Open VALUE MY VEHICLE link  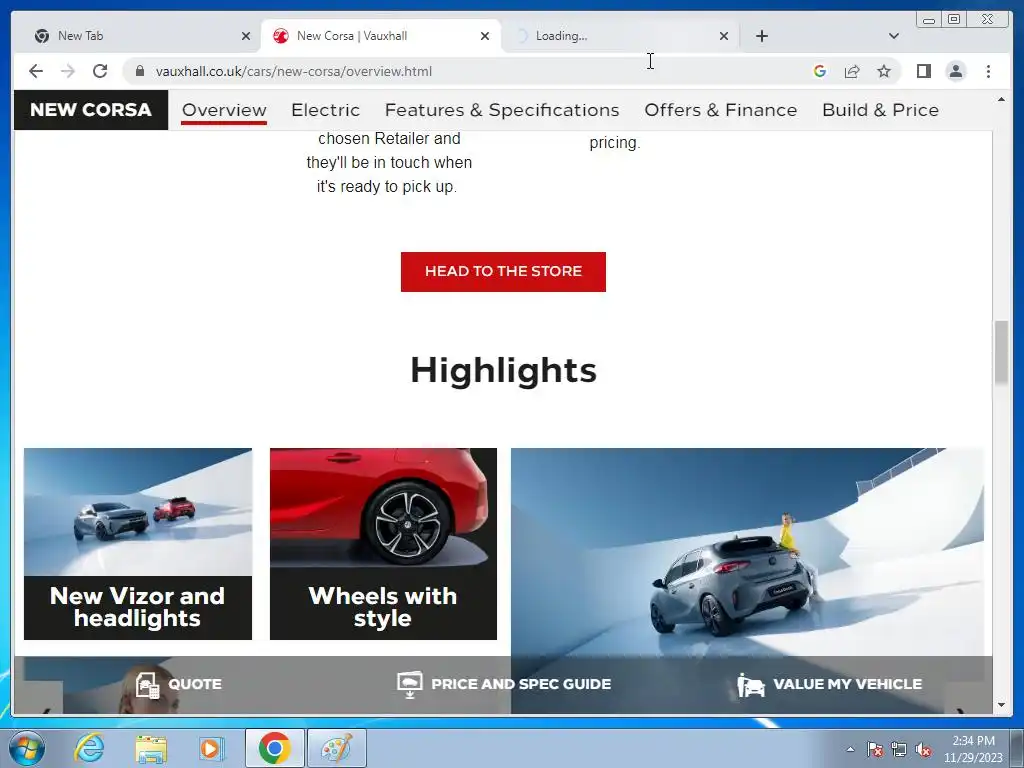pyautogui.click(x=848, y=684)
